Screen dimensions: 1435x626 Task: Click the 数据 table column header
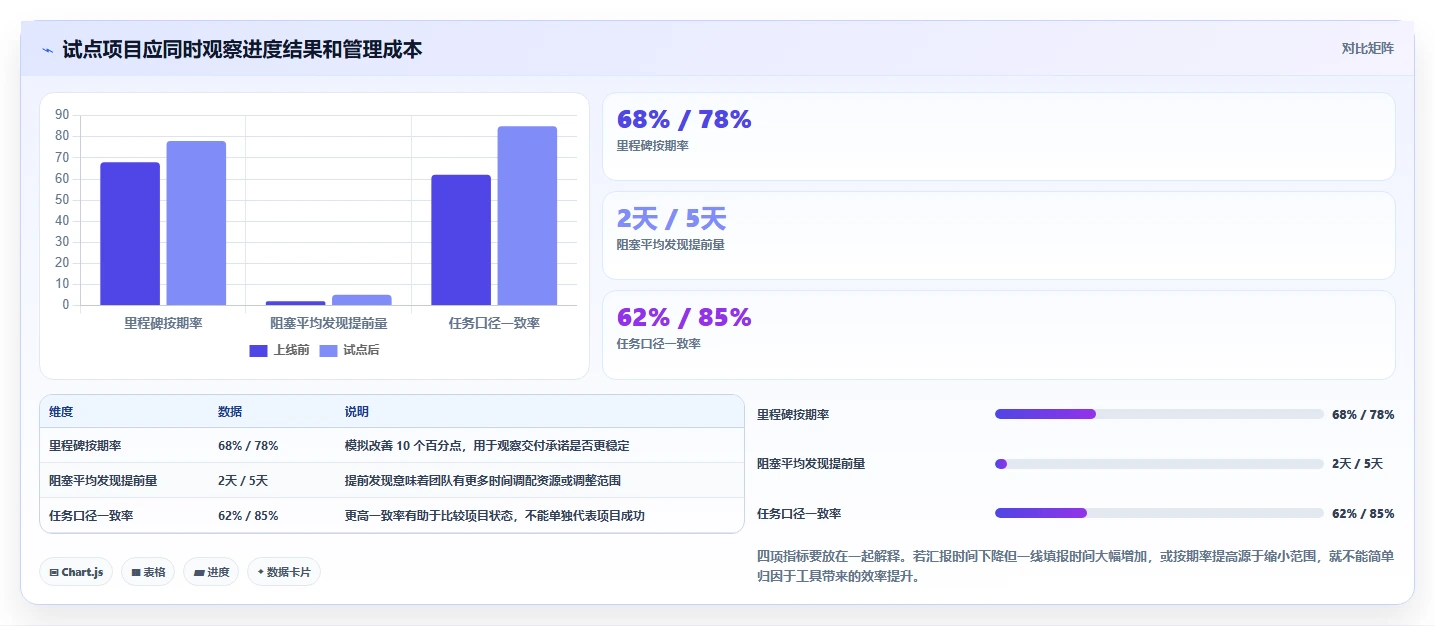coord(230,412)
